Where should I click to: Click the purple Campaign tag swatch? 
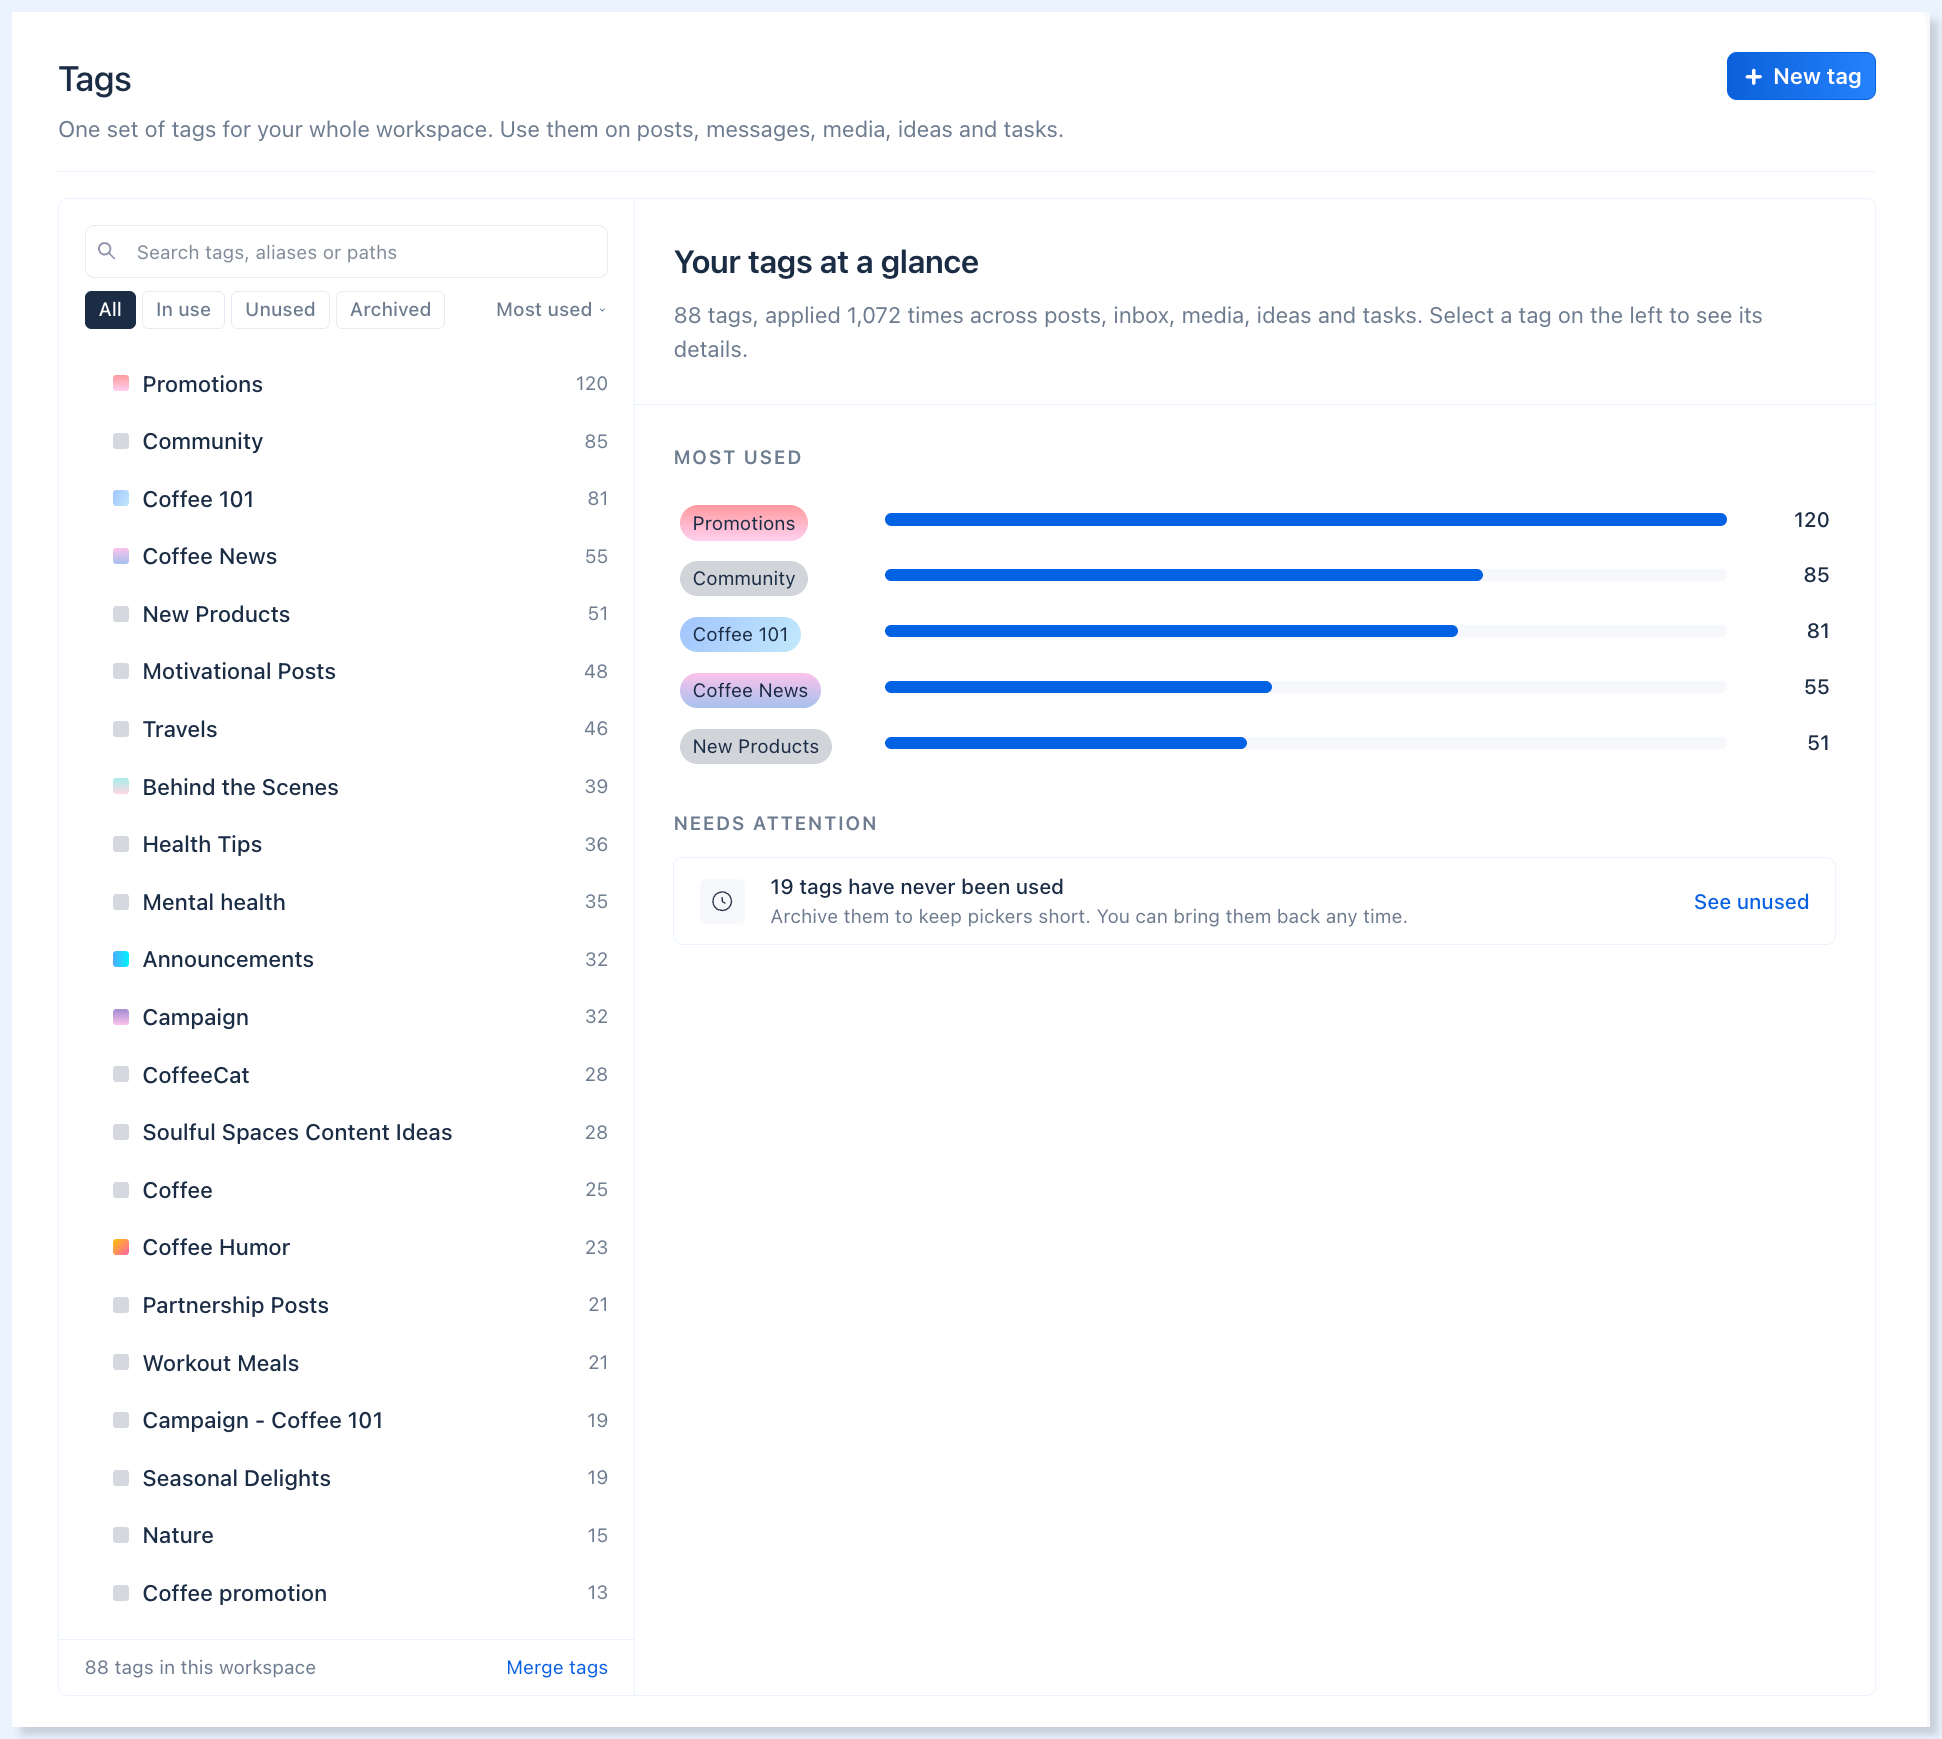(121, 1017)
